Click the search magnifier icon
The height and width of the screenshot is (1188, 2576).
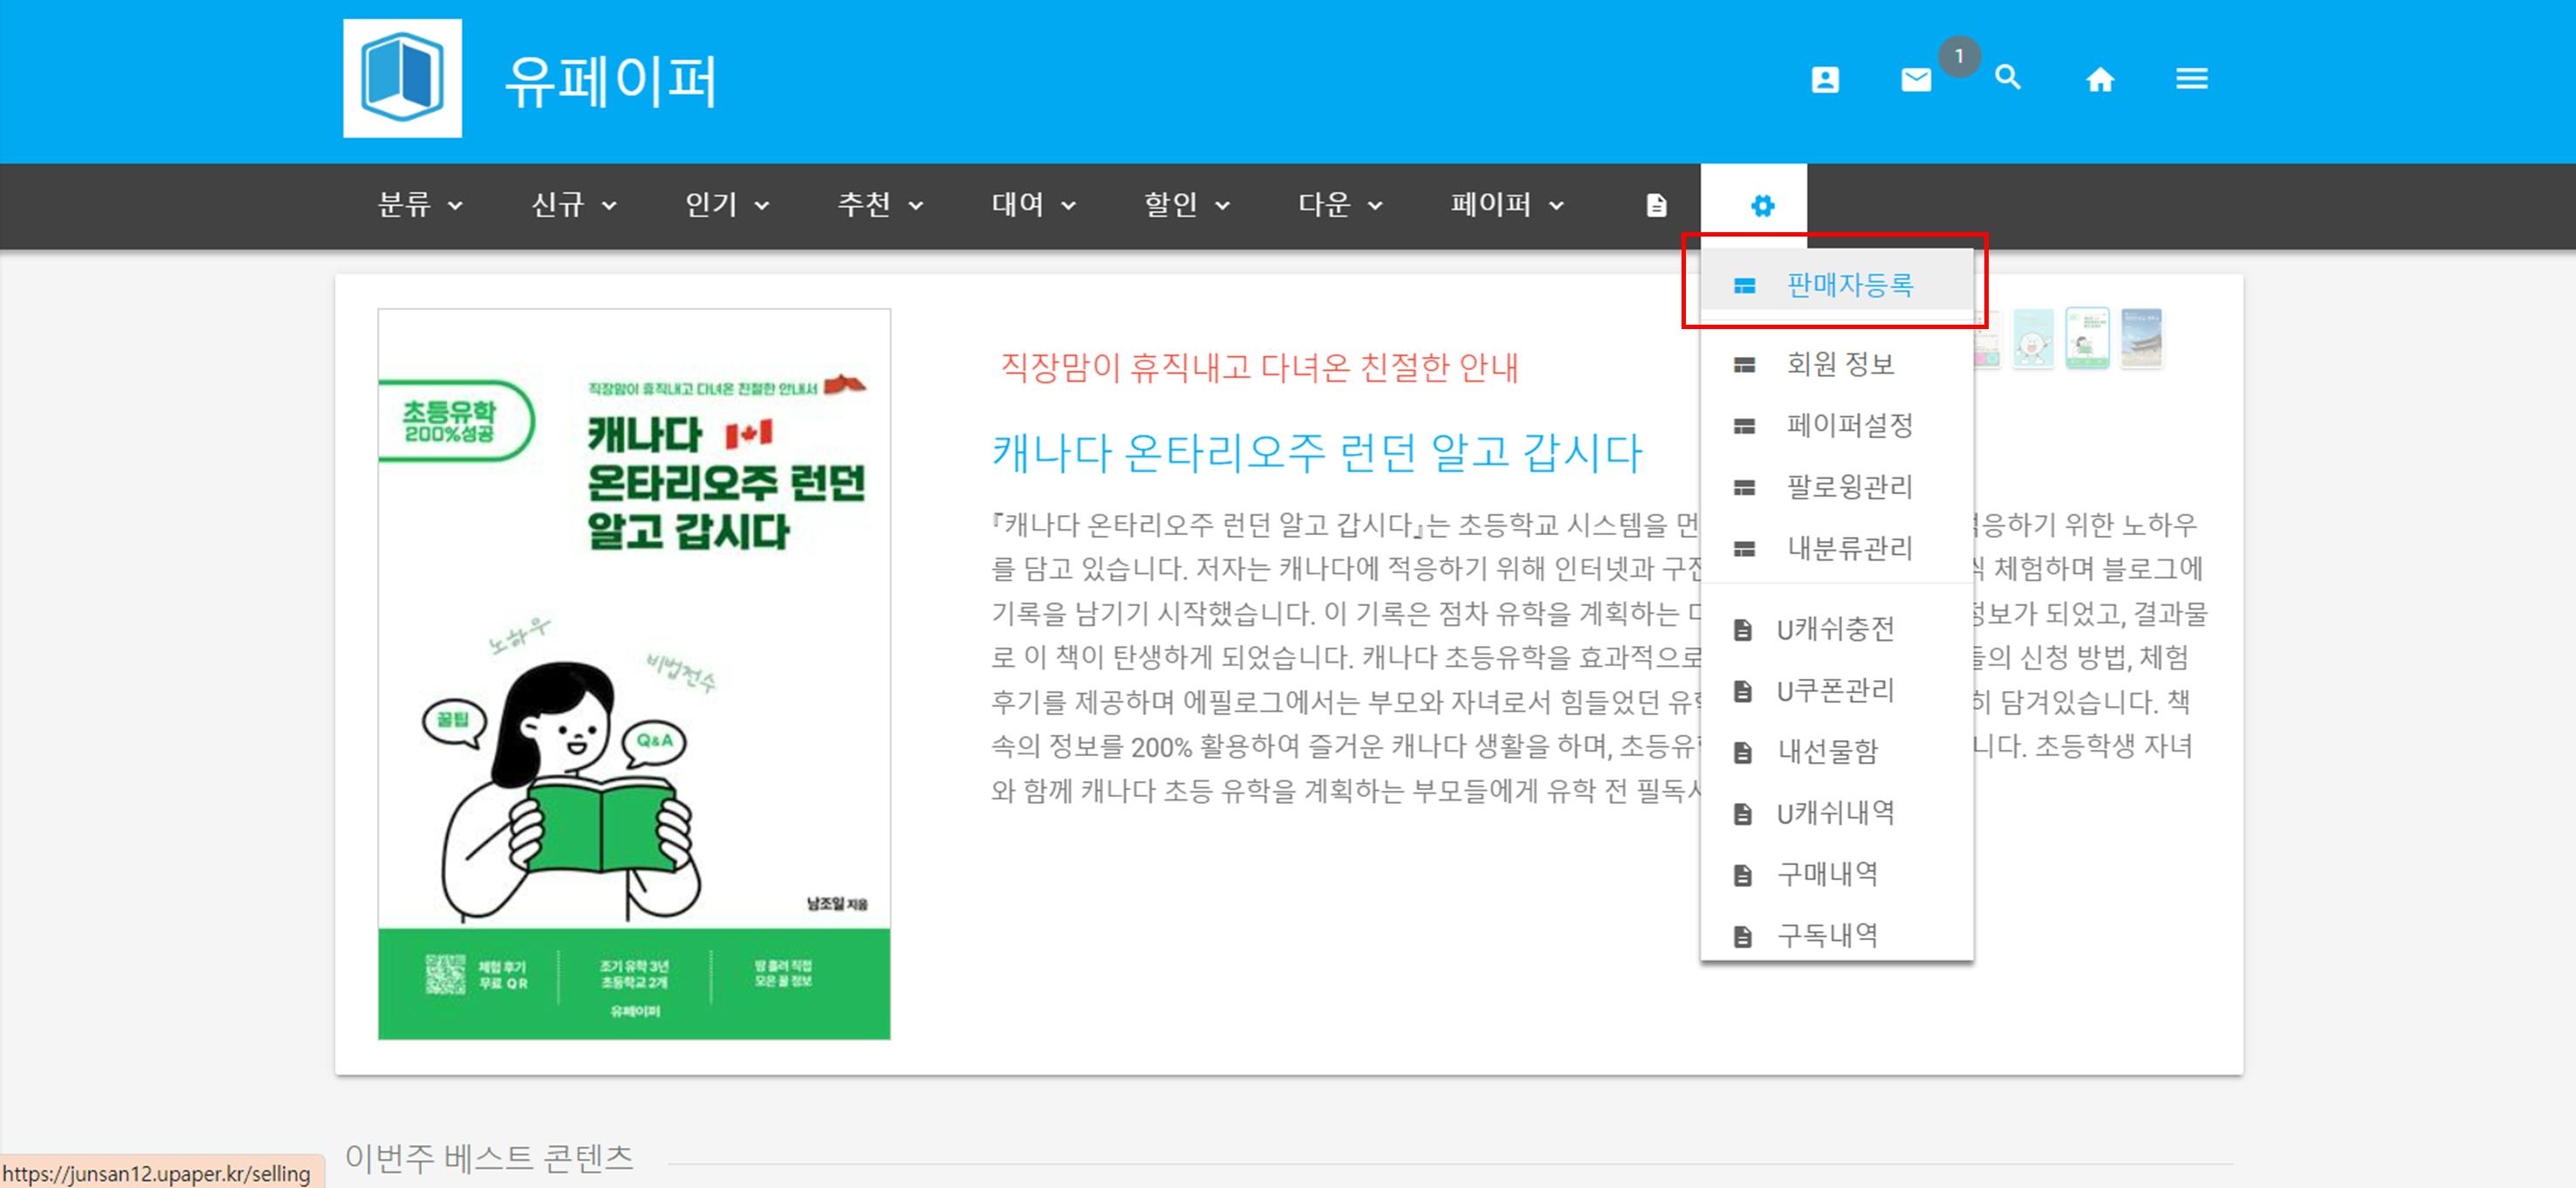coord(2007,77)
